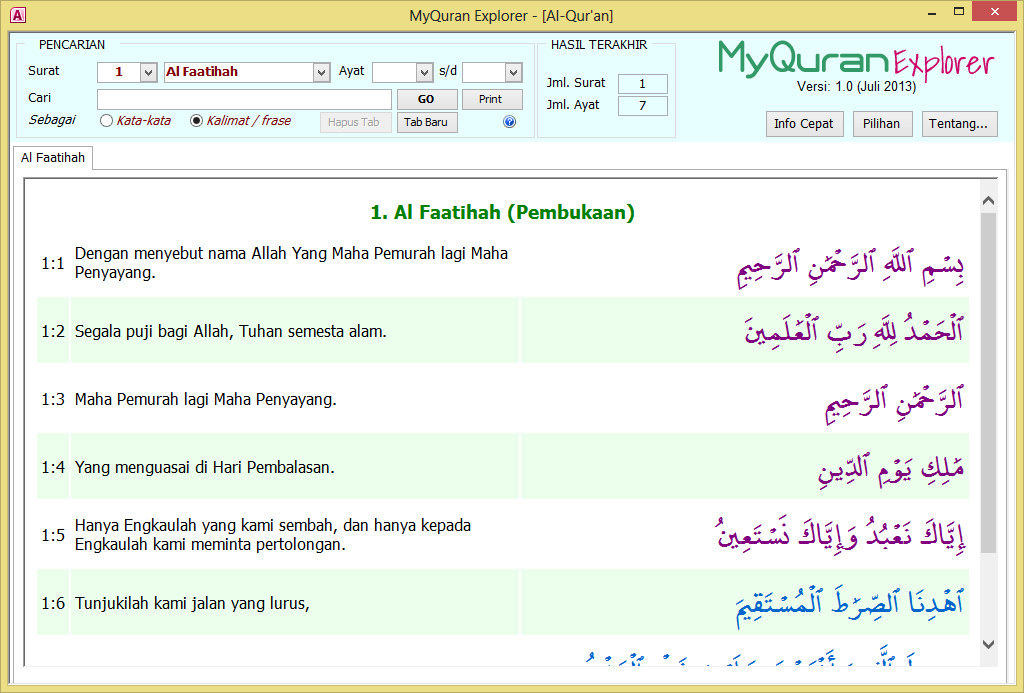The image size is (1024, 693).
Task: Select the Kalimat / frase search mode
Action: click(196, 121)
